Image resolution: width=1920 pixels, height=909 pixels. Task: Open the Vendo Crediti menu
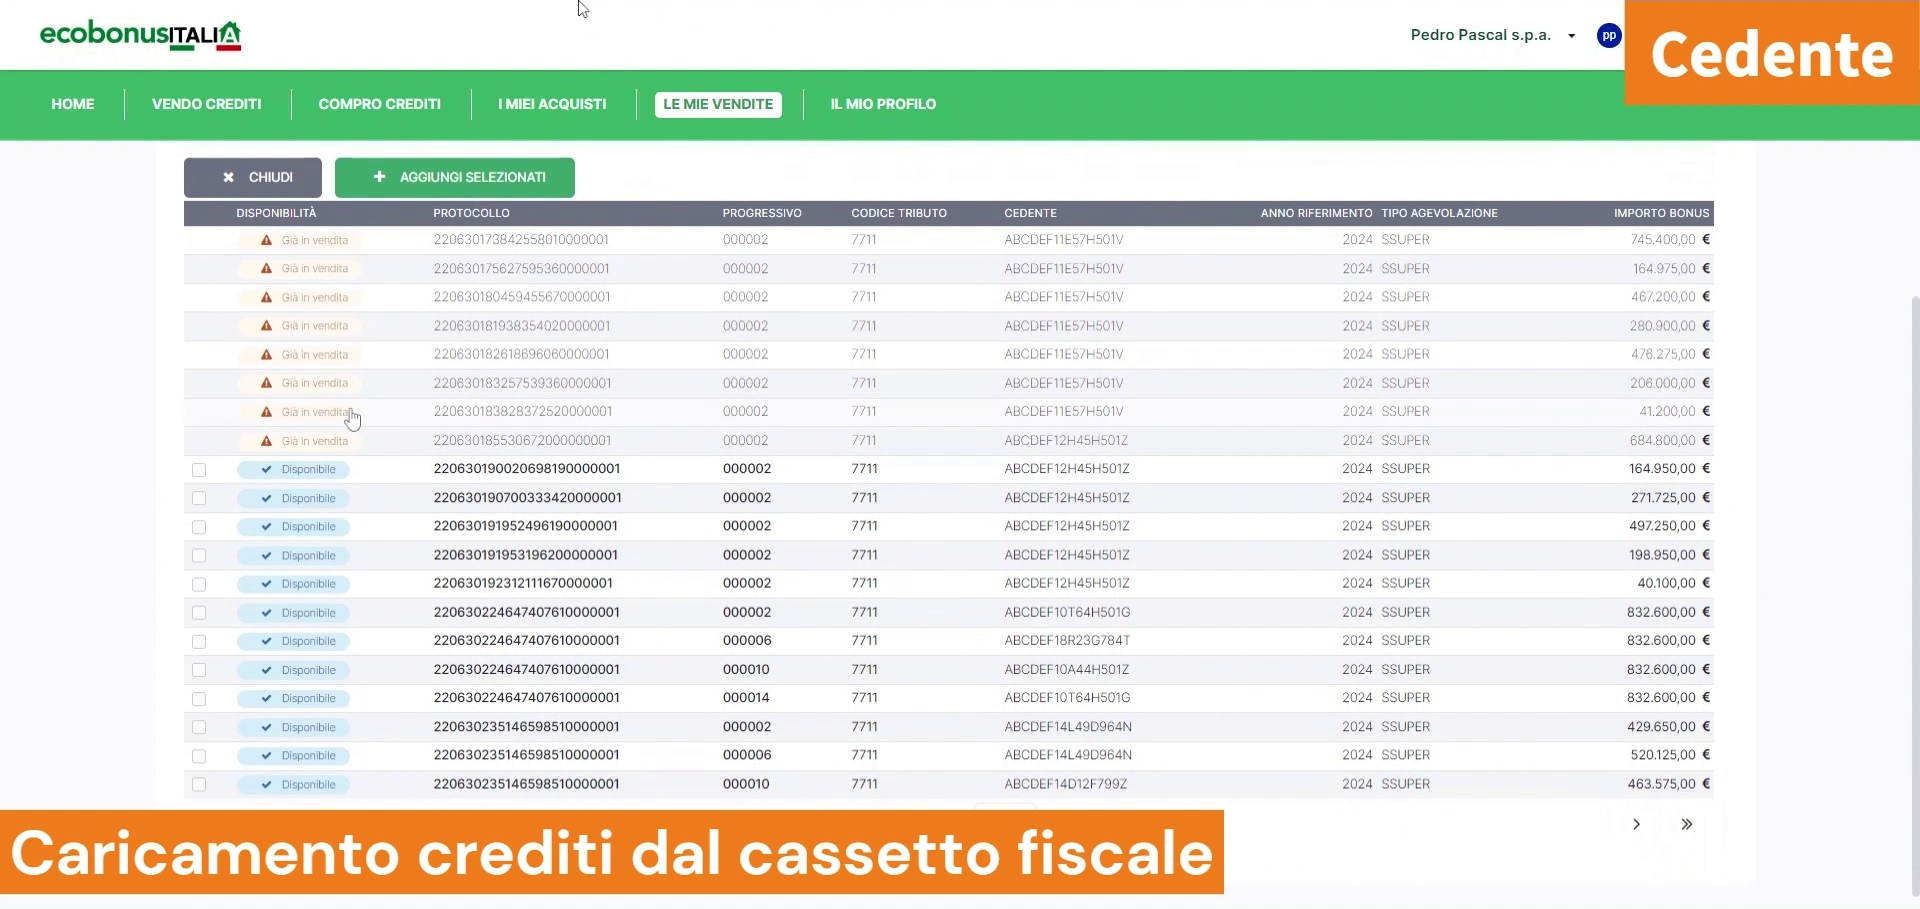(x=206, y=104)
